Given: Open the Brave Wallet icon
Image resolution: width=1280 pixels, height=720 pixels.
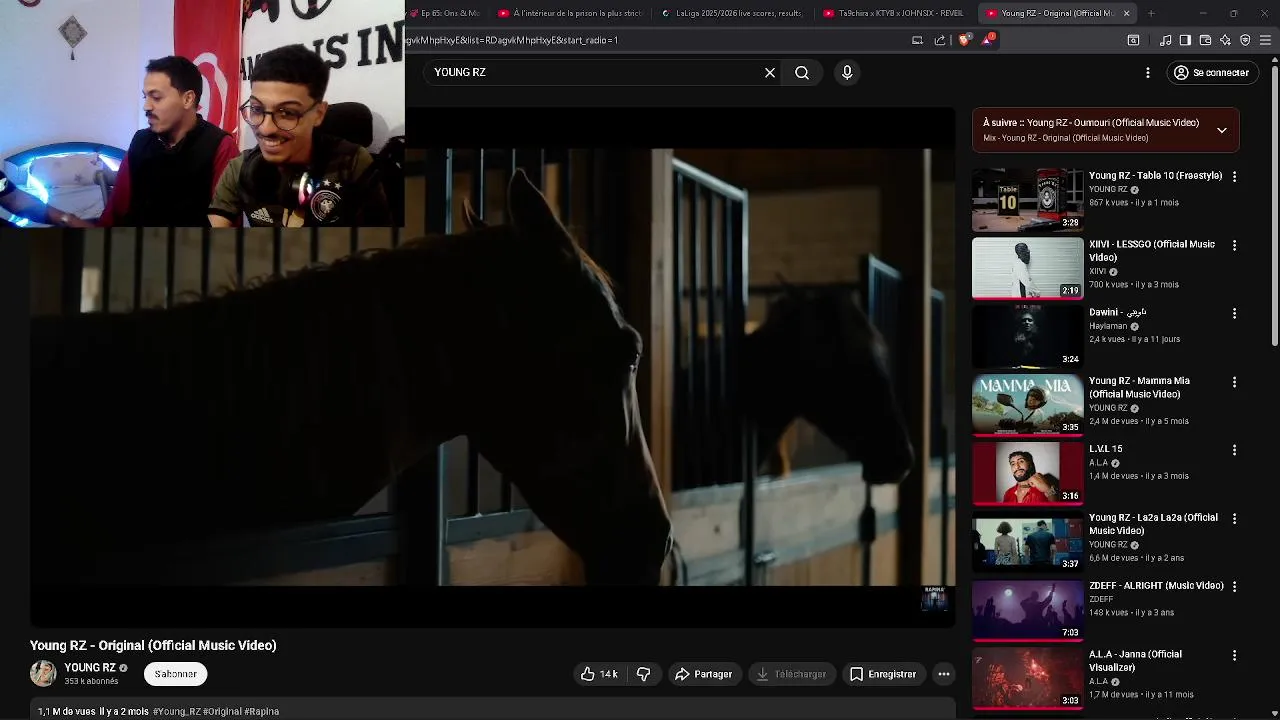Looking at the screenshot, I should (1205, 40).
